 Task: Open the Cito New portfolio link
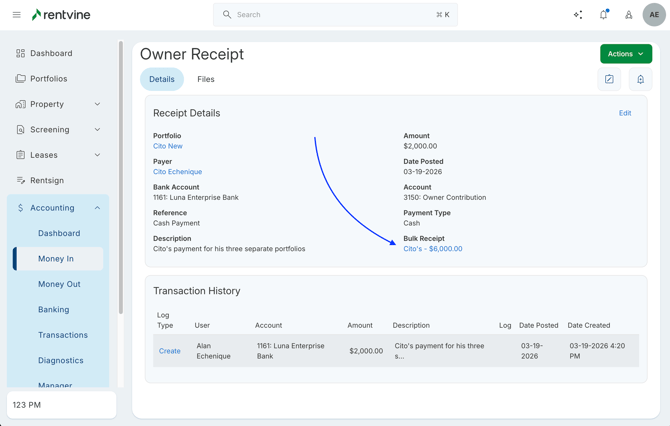coord(168,146)
